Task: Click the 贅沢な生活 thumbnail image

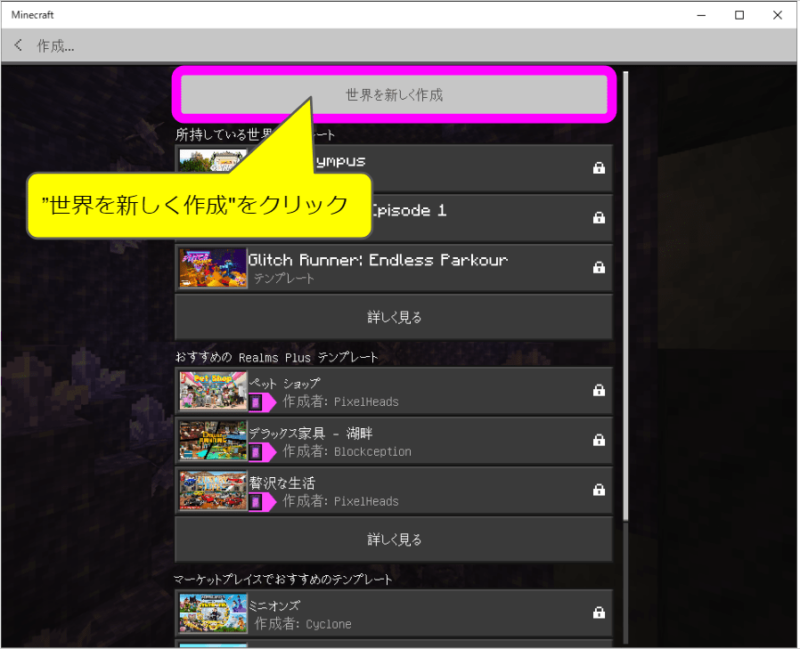Action: click(x=213, y=490)
